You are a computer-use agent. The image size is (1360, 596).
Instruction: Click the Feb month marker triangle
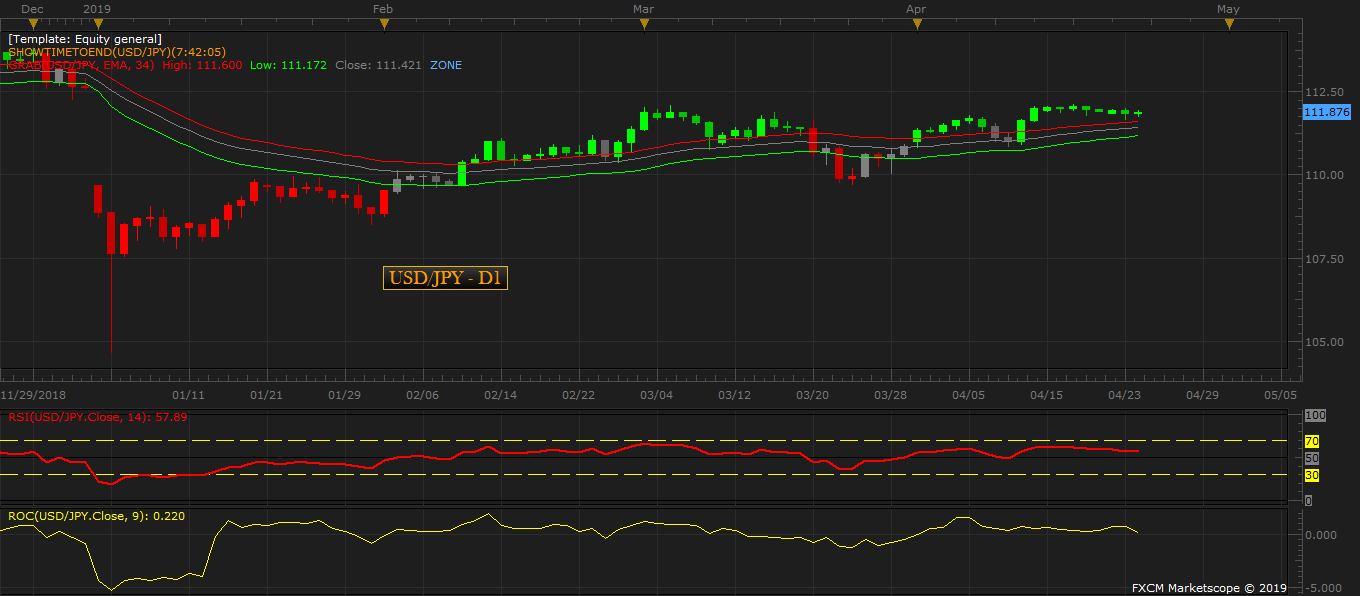[383, 23]
